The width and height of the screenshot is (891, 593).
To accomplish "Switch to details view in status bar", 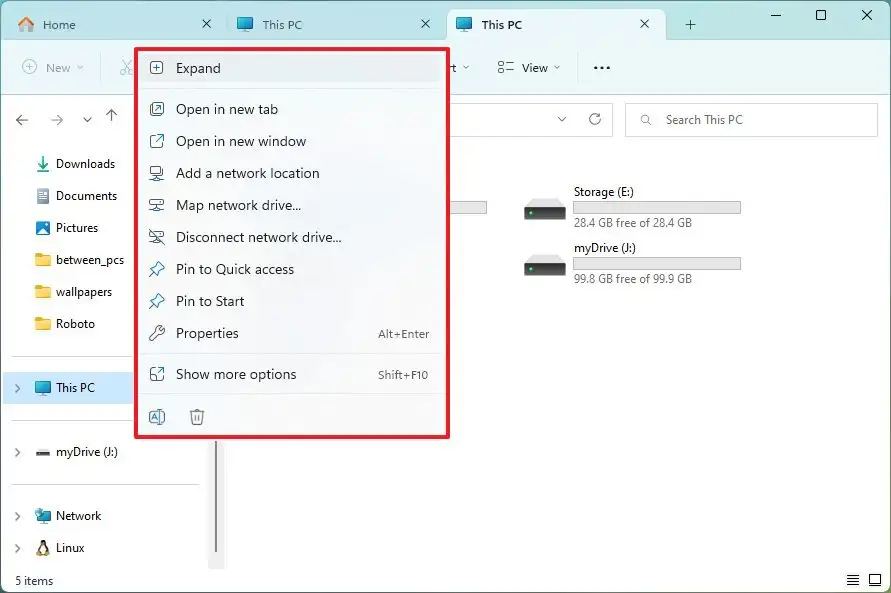I will [x=852, y=580].
